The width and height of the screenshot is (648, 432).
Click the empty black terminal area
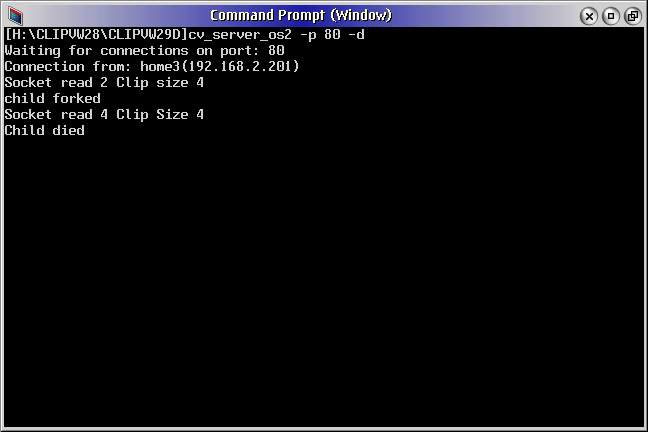[324, 281]
